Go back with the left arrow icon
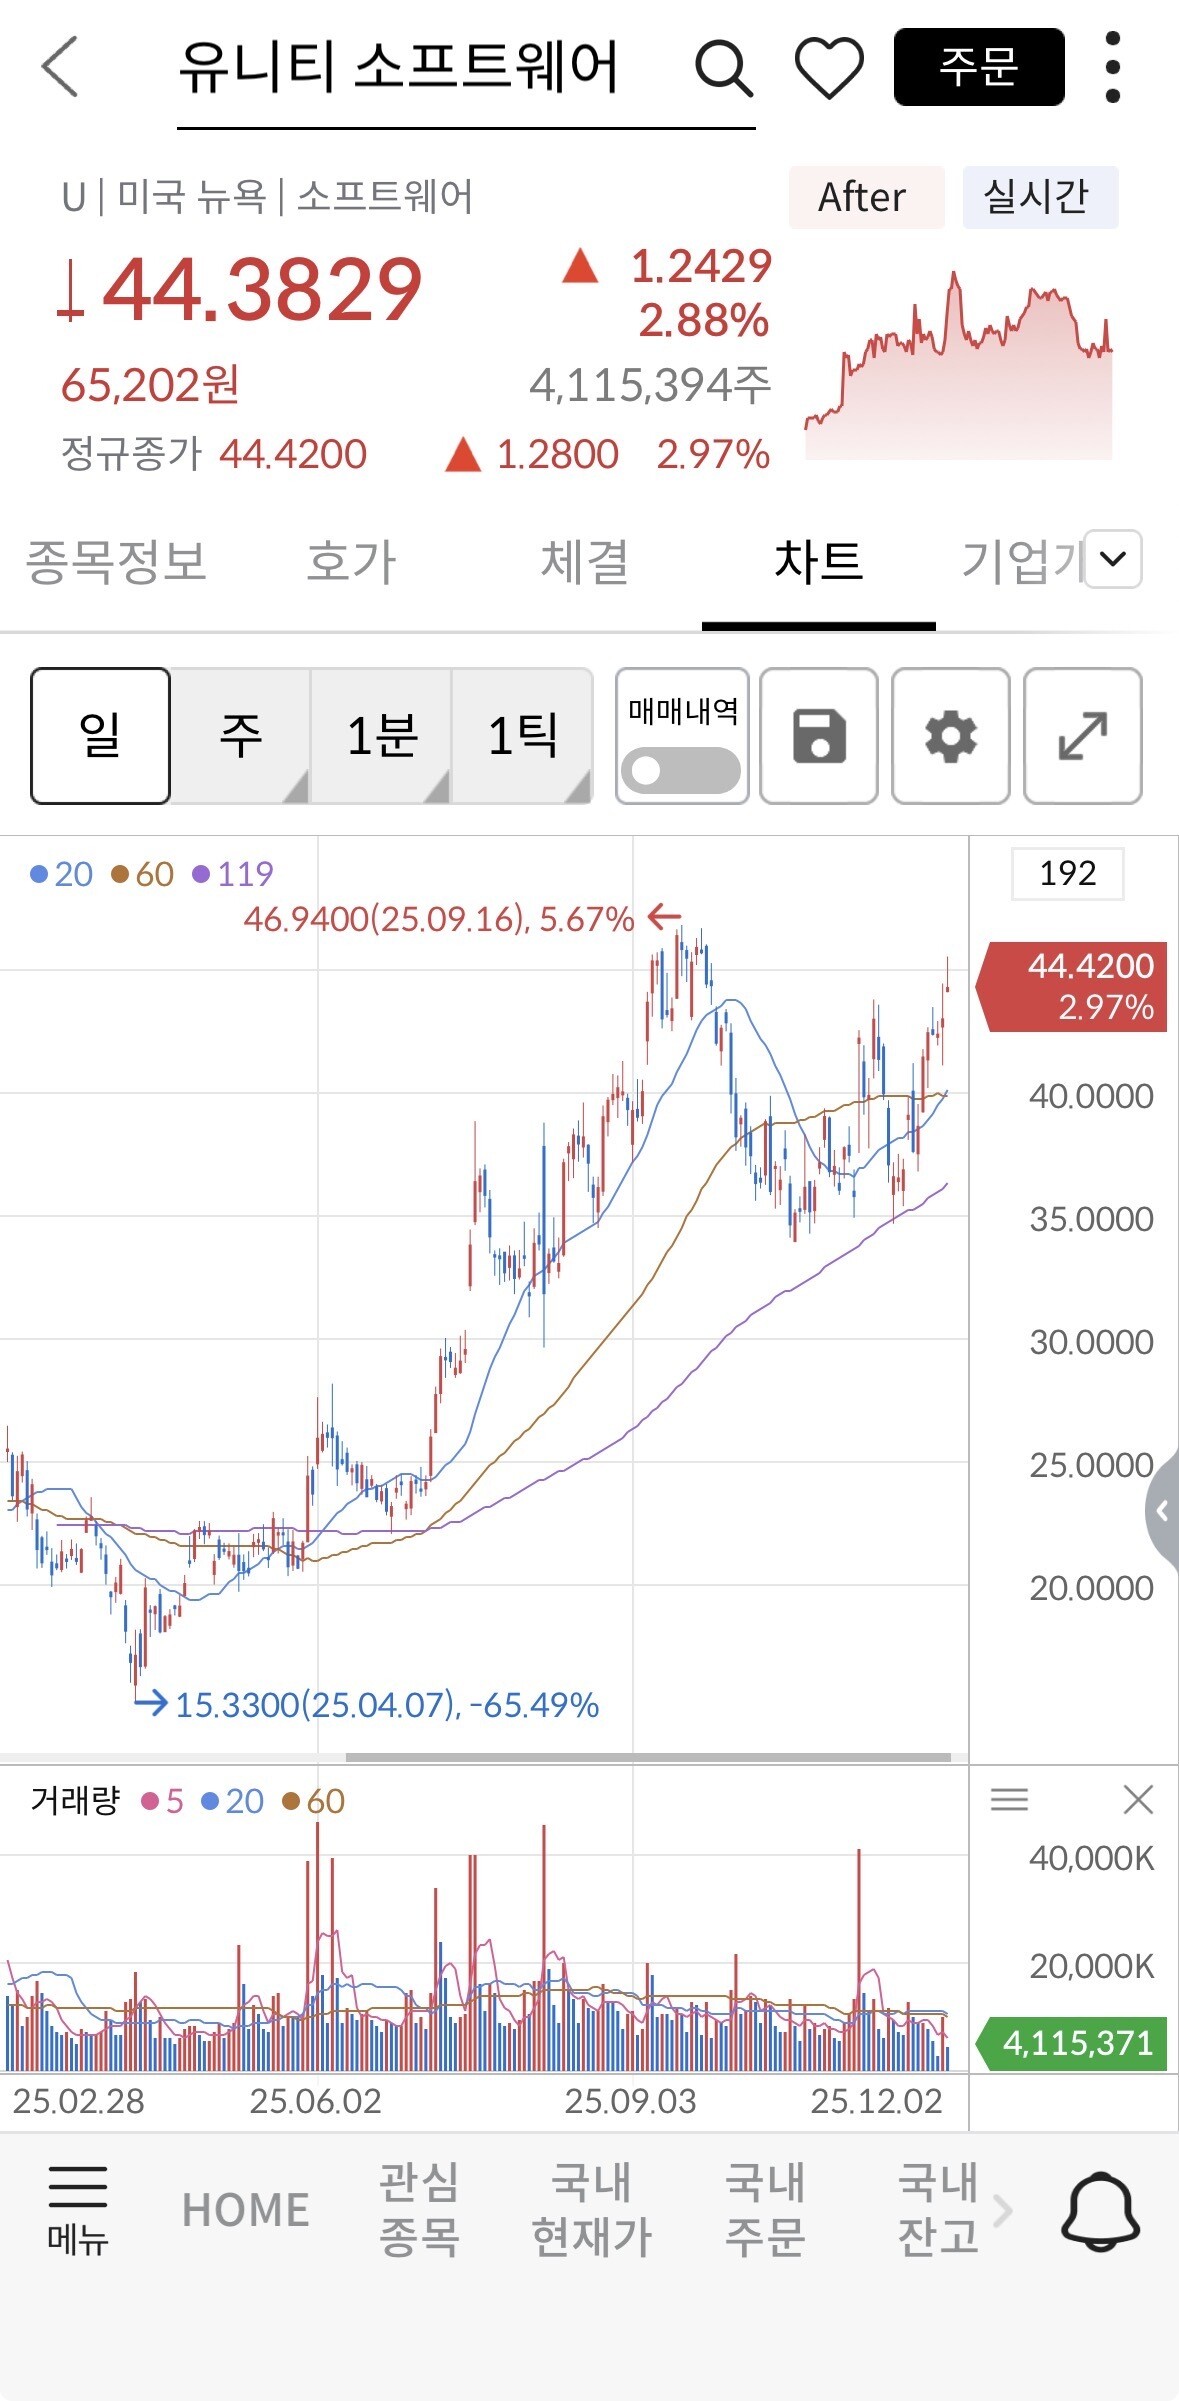This screenshot has height=2401, width=1179. [59, 67]
